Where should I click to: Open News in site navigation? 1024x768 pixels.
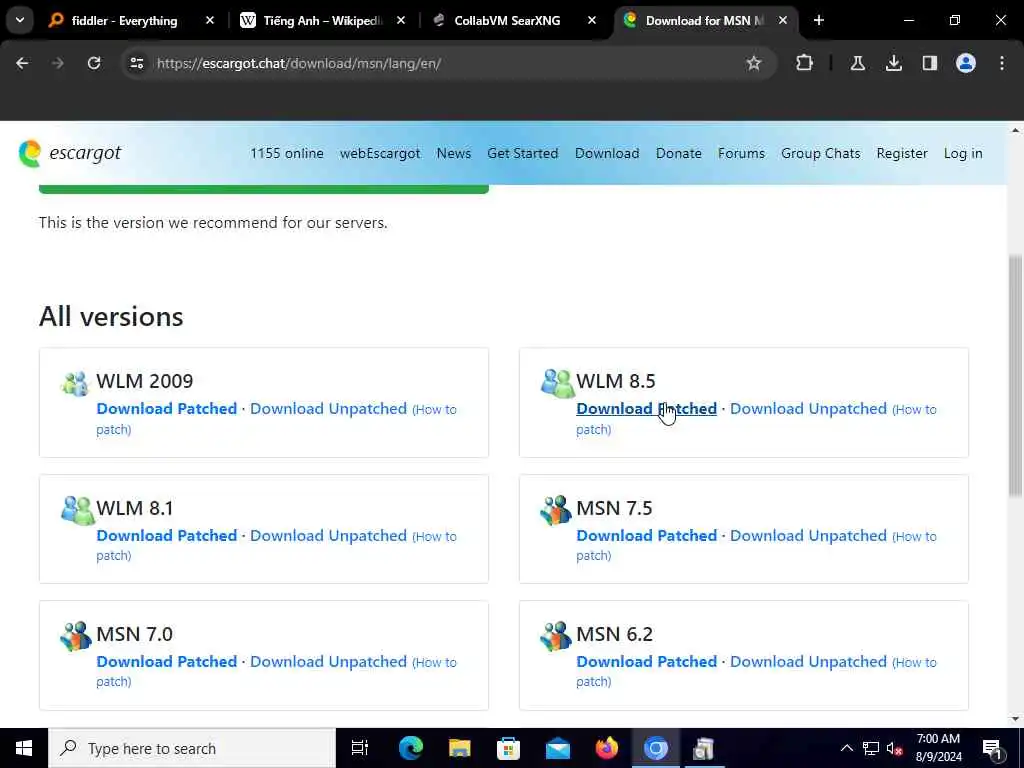(x=454, y=153)
